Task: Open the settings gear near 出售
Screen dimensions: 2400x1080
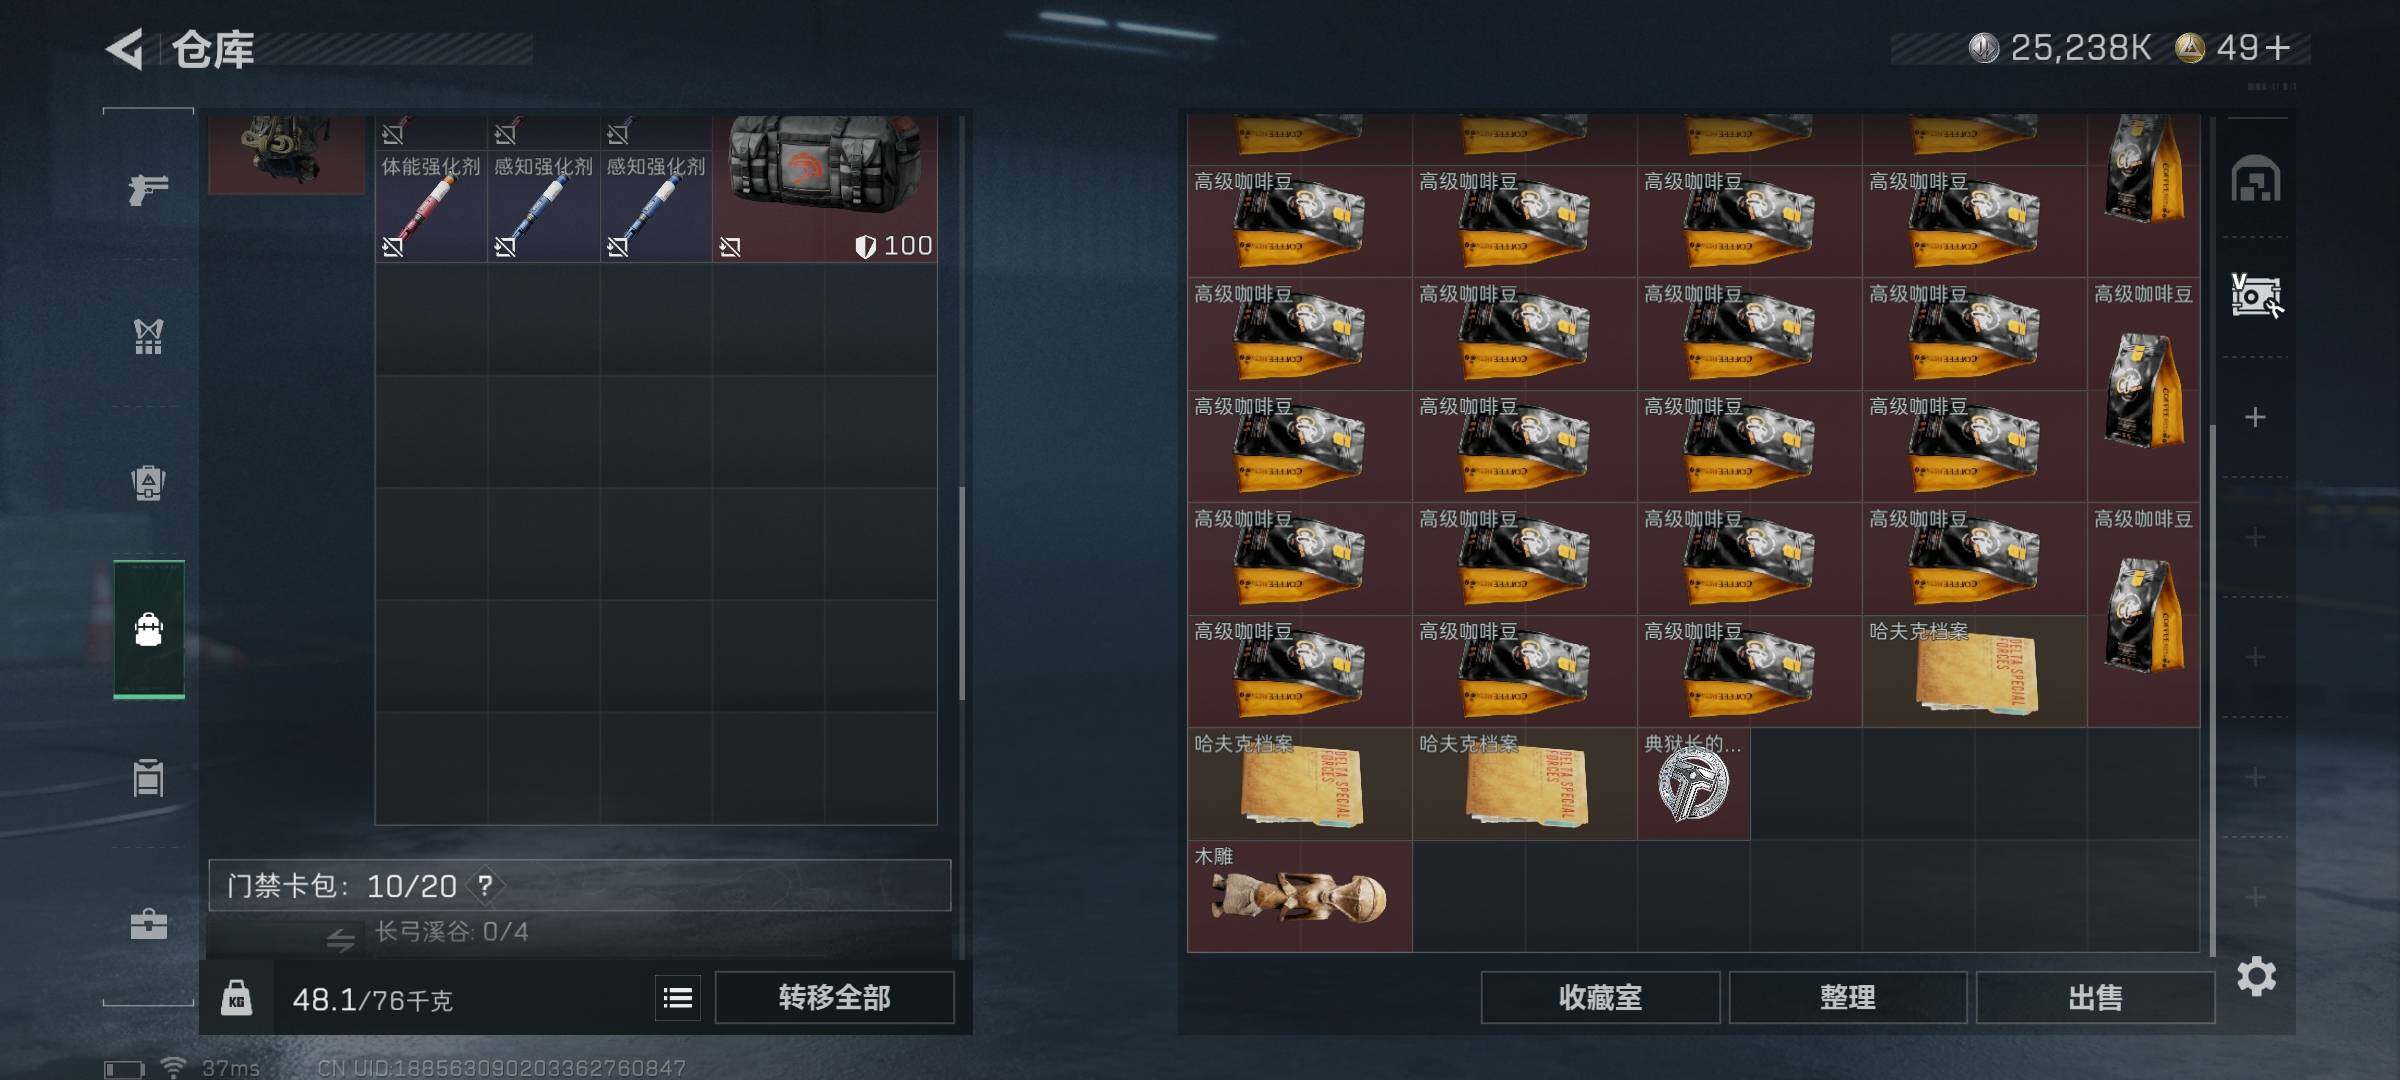Action: pyautogui.click(x=2256, y=976)
